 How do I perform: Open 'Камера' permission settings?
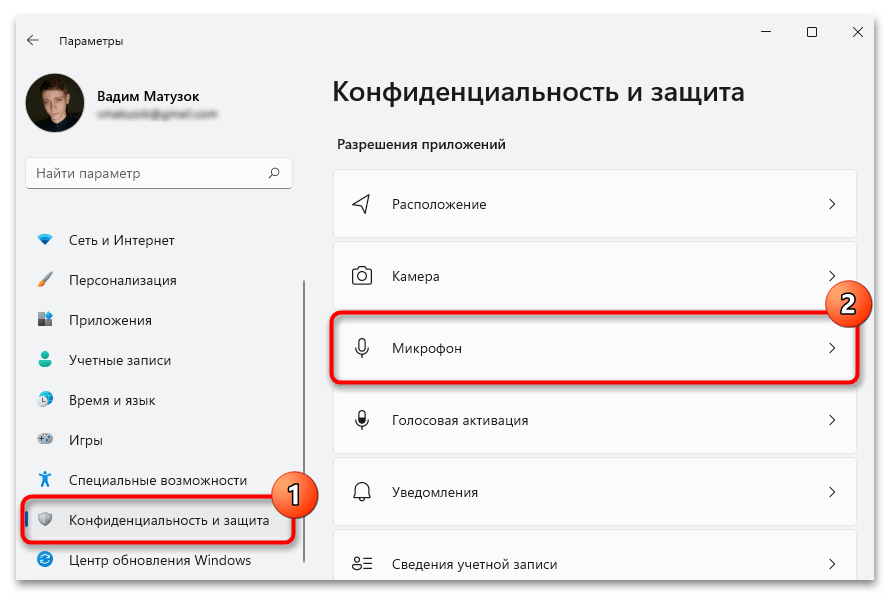pyautogui.click(x=594, y=276)
